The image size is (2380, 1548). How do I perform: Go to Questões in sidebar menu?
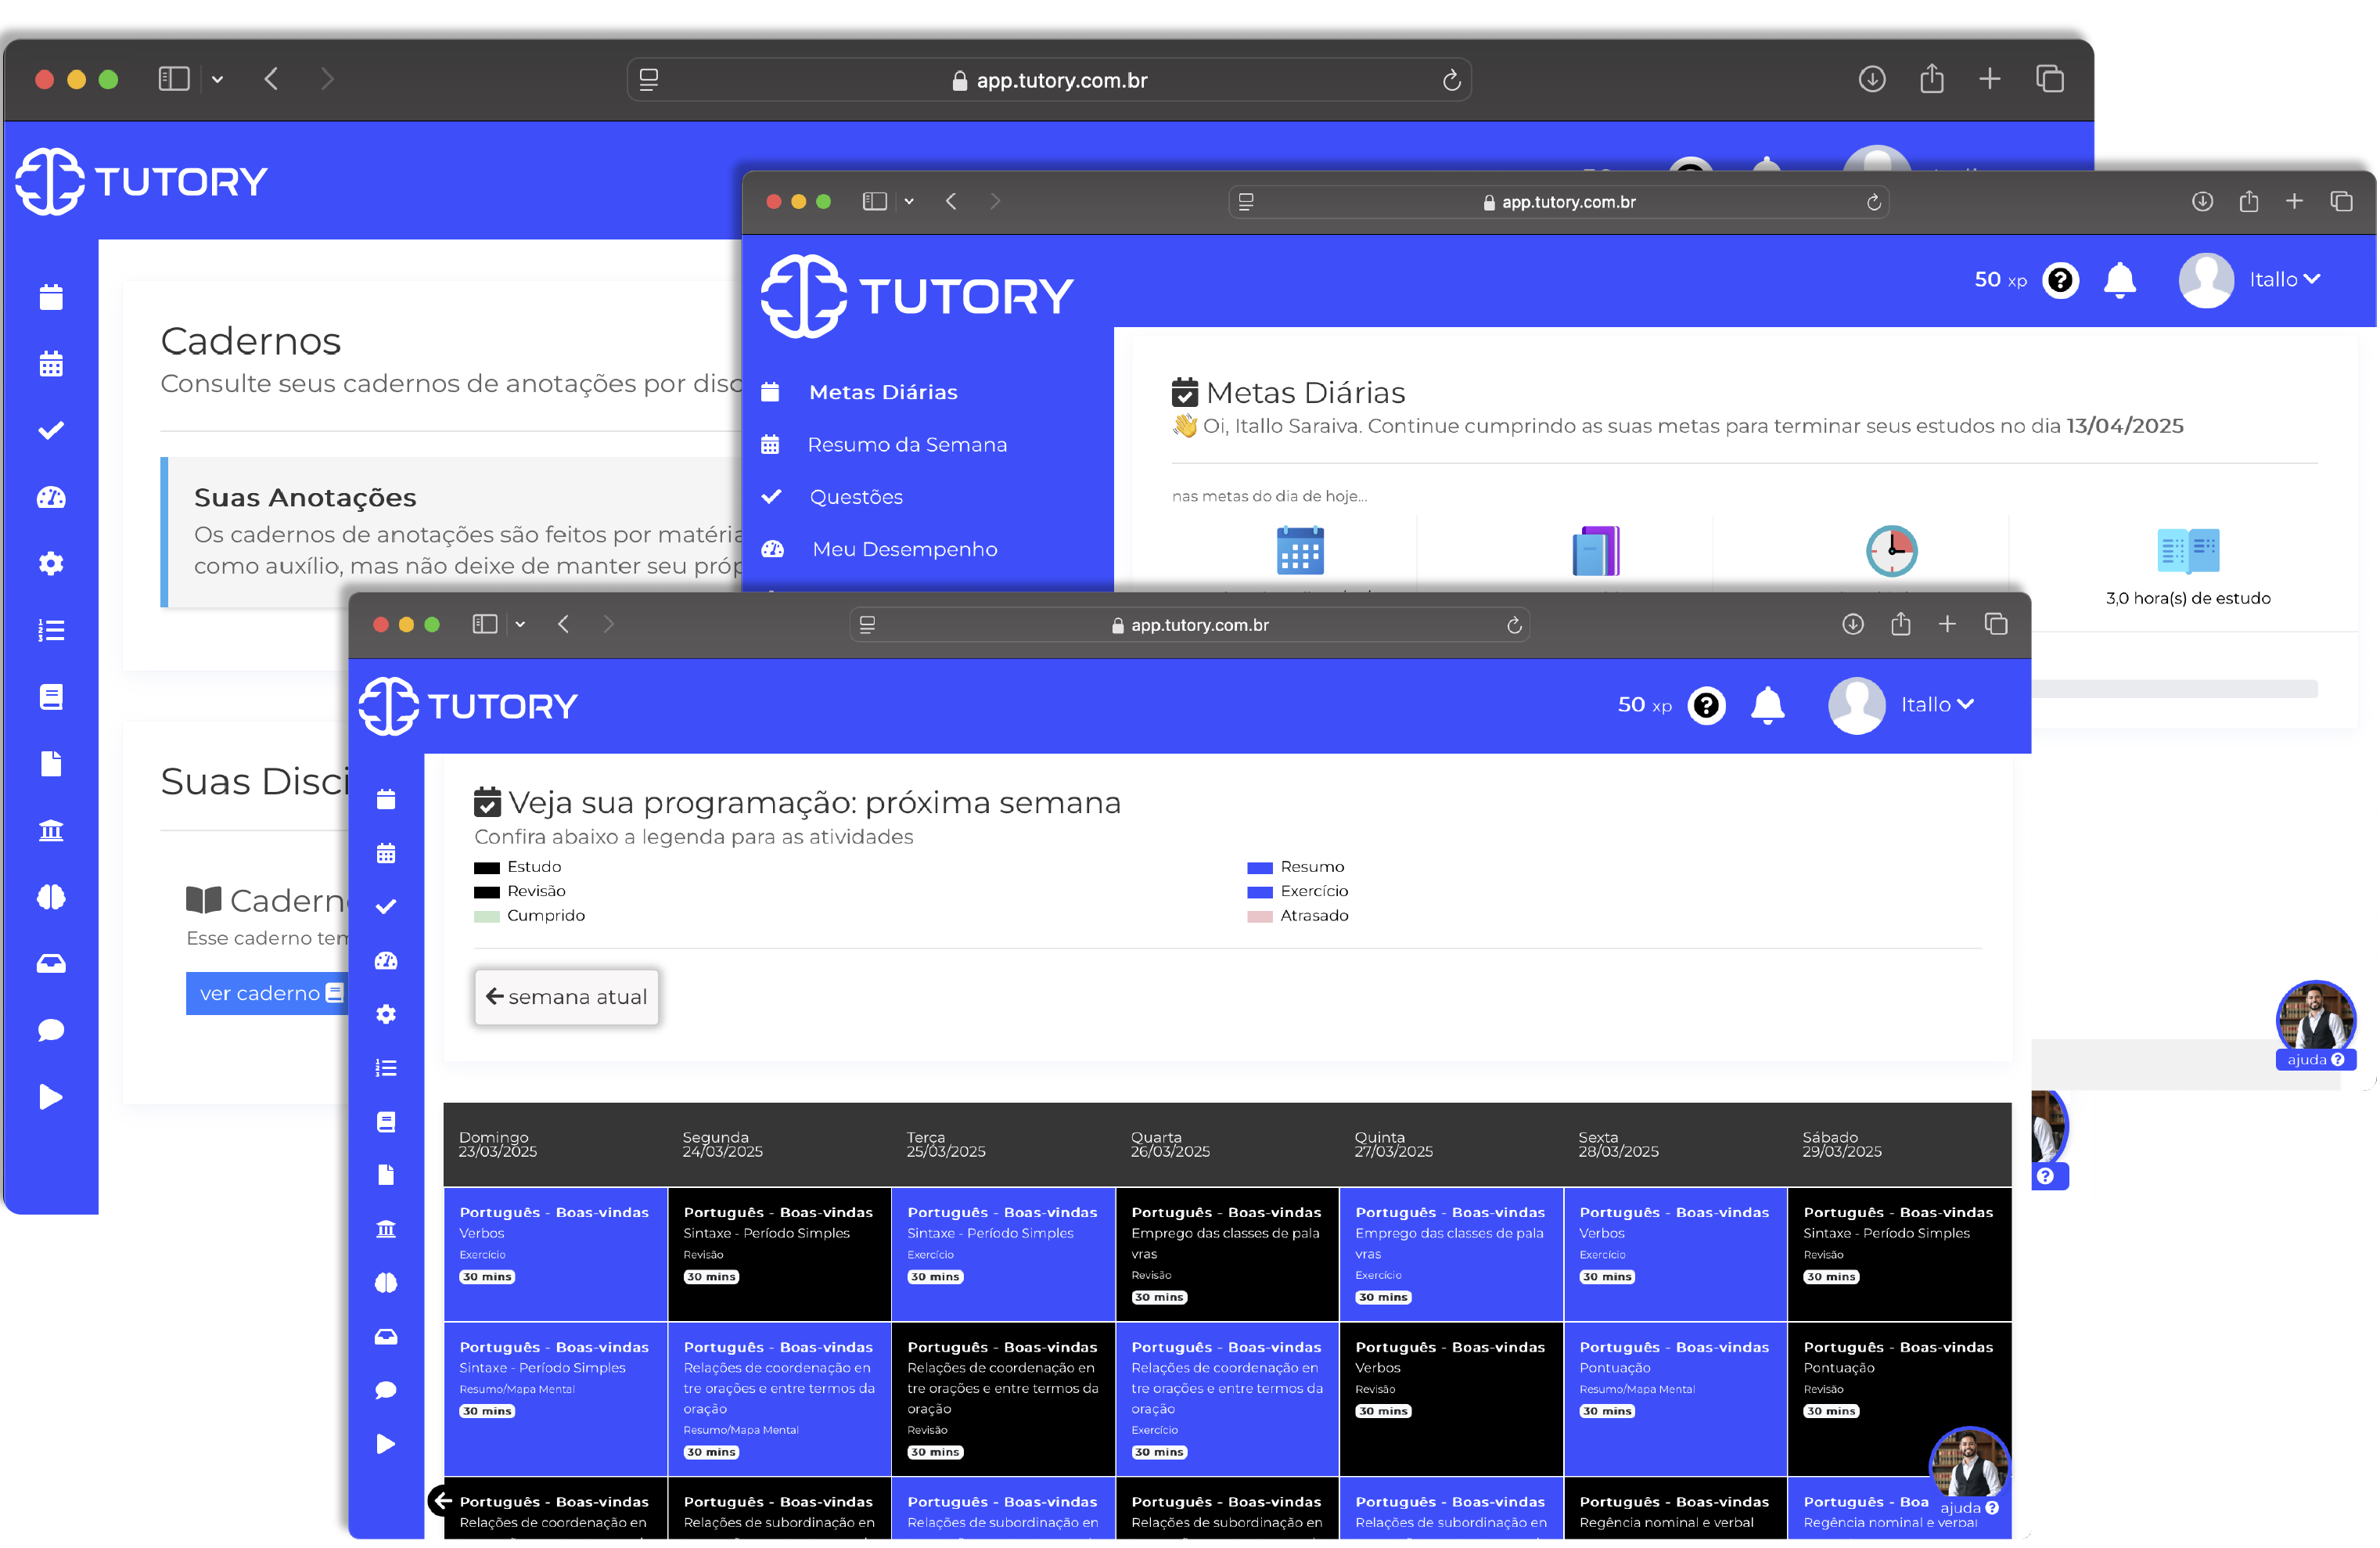coord(855,497)
